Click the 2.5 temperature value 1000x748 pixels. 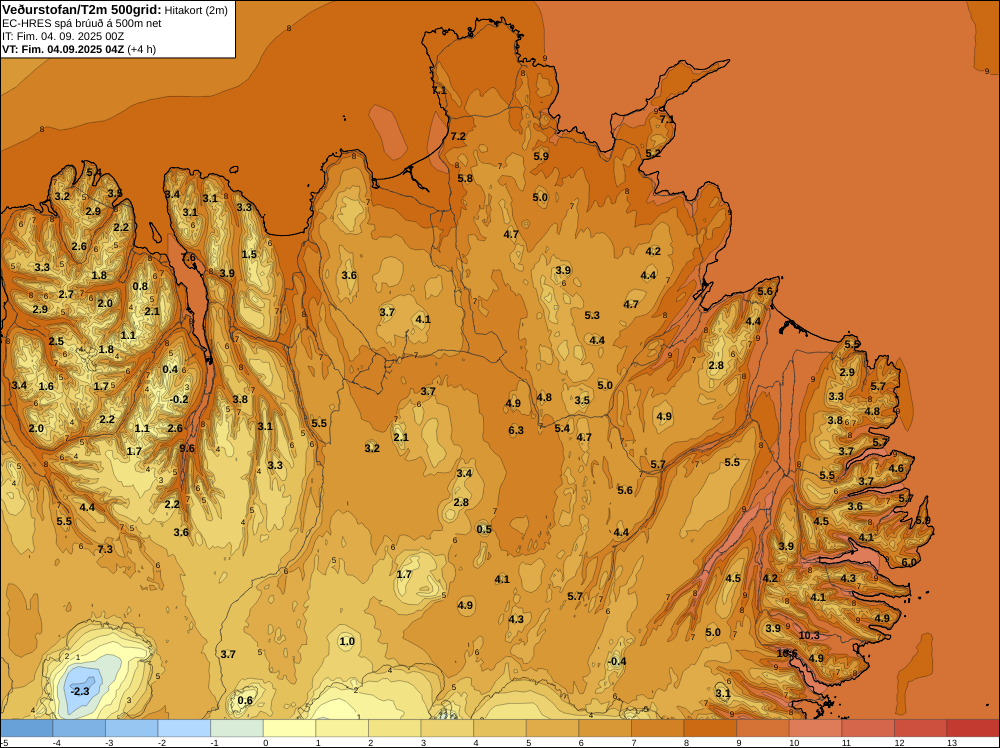56,341
